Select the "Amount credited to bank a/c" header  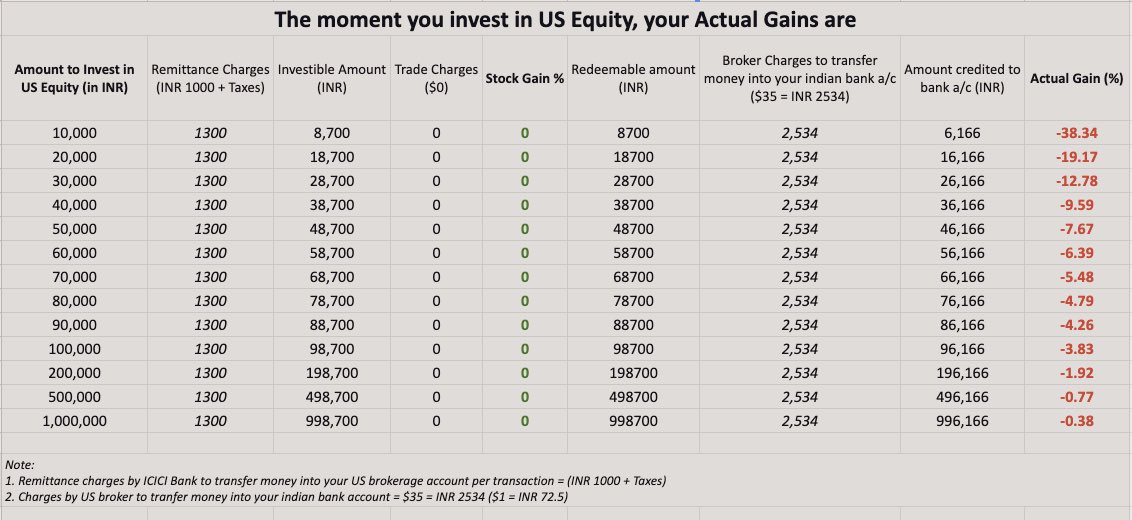point(962,78)
